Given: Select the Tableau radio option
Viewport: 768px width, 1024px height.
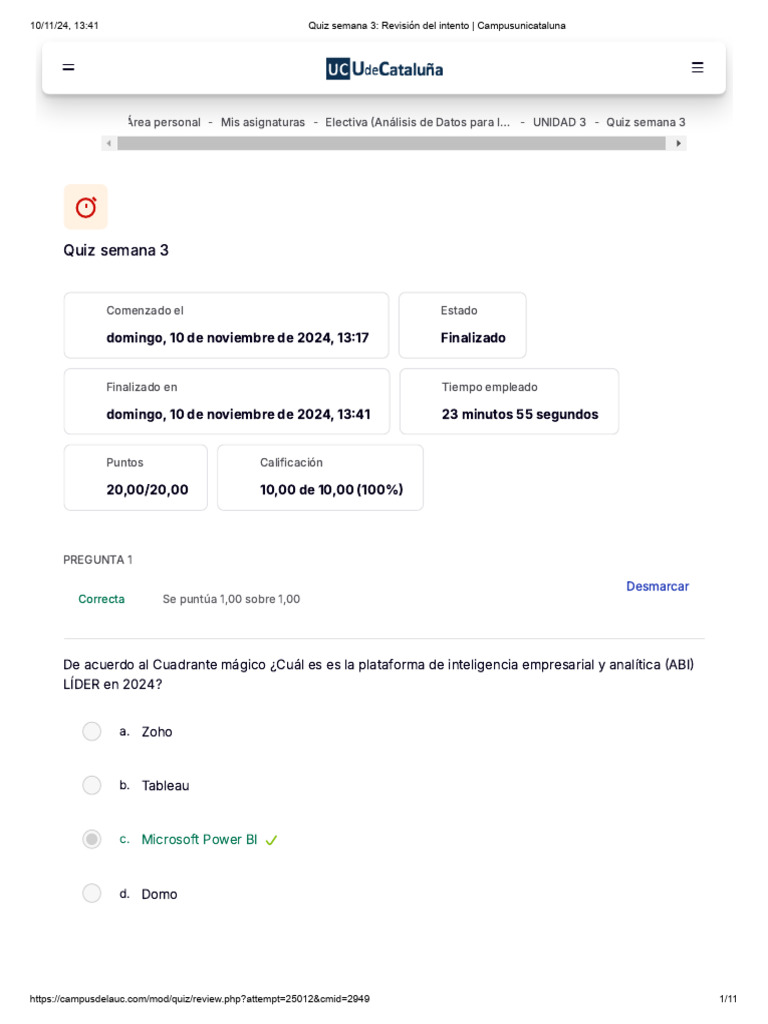Looking at the screenshot, I should [92, 785].
